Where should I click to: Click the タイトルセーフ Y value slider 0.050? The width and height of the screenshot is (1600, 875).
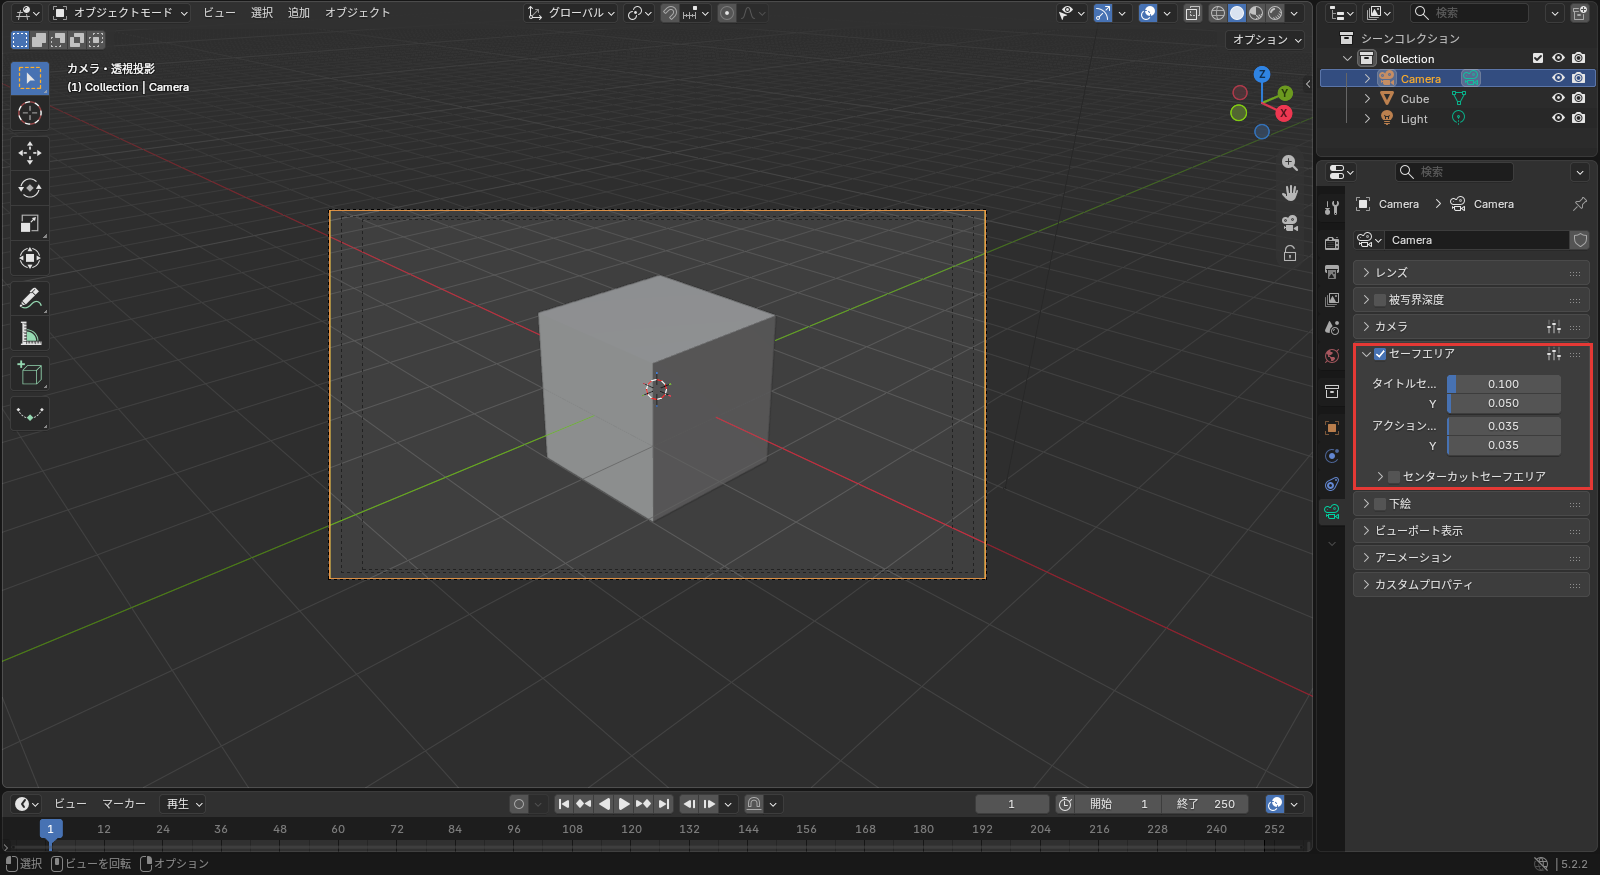point(1504,404)
